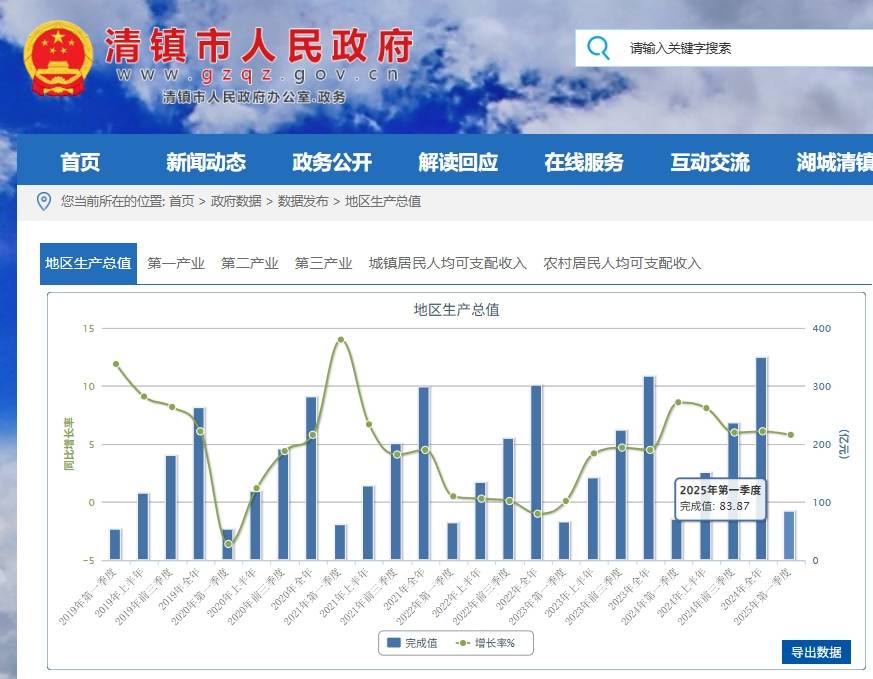Image resolution: width=873 pixels, height=679 pixels.
Task: Click the location pin icon in breadcrumb
Action: tap(44, 201)
